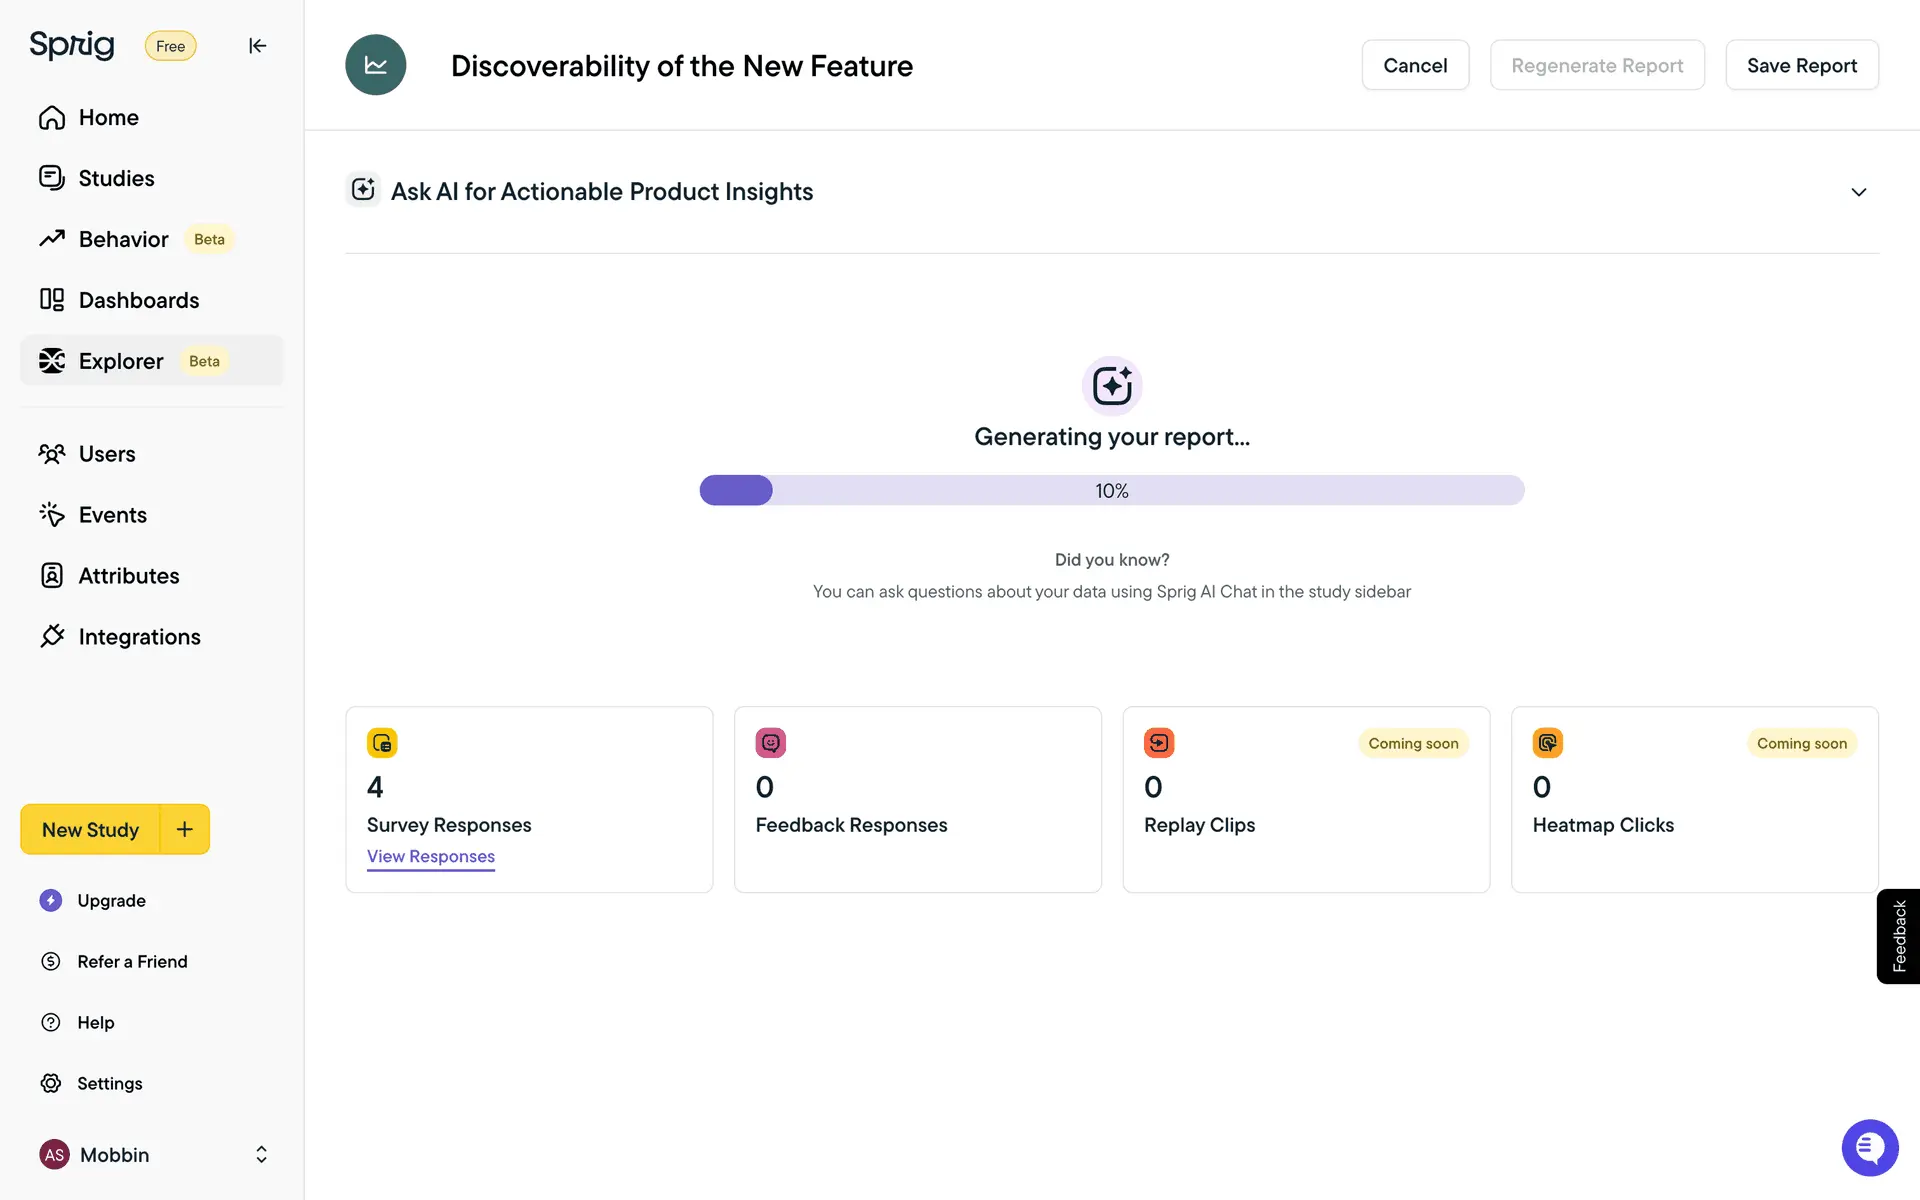Click the report generation progress bar
This screenshot has width=1920, height=1200.
point(1111,490)
